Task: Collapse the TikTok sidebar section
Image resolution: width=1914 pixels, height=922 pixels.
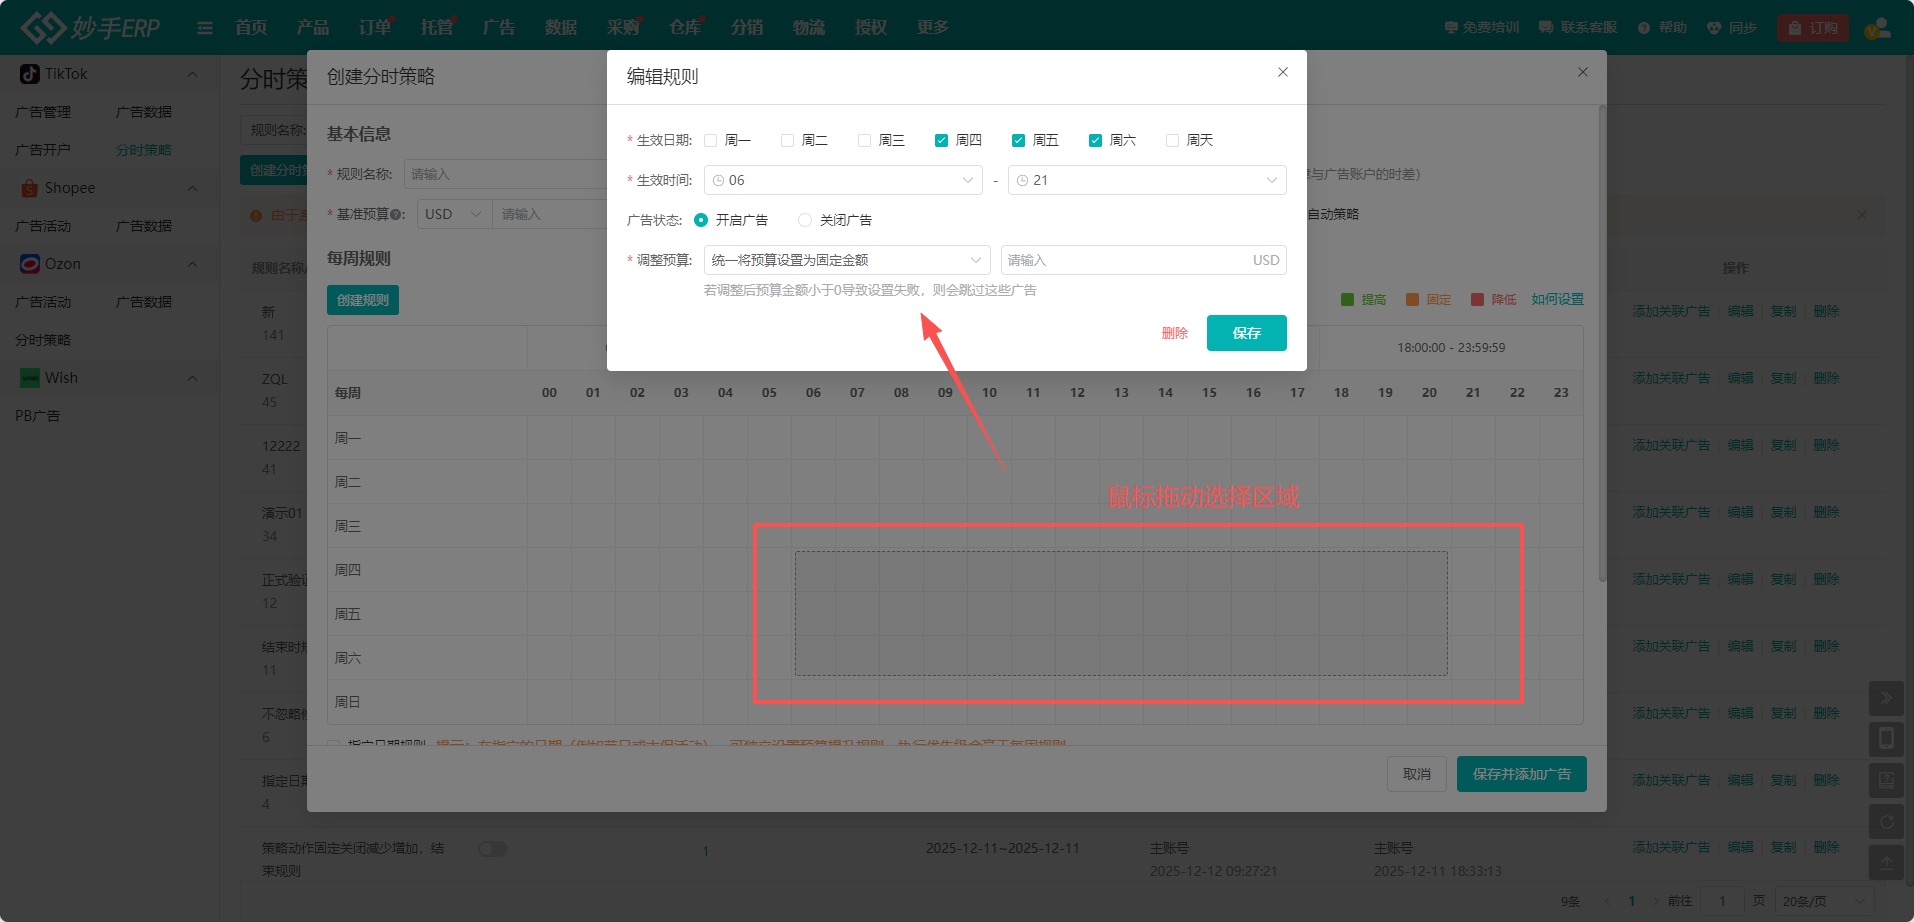Action: pos(193,74)
